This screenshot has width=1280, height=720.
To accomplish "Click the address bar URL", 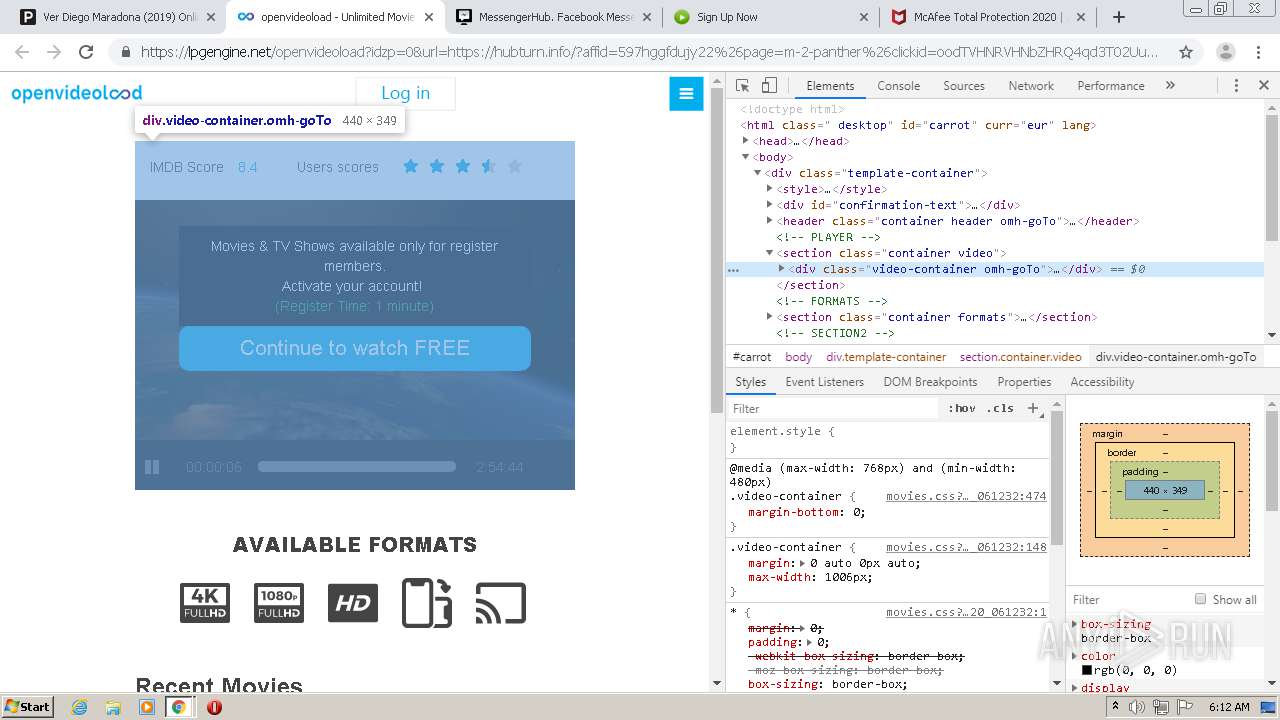I will (648, 52).
